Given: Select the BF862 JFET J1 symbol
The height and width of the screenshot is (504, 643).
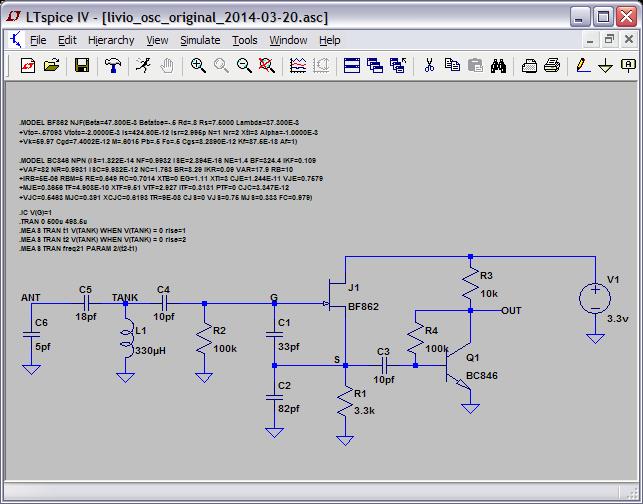Looking at the screenshot, I should 337,294.
